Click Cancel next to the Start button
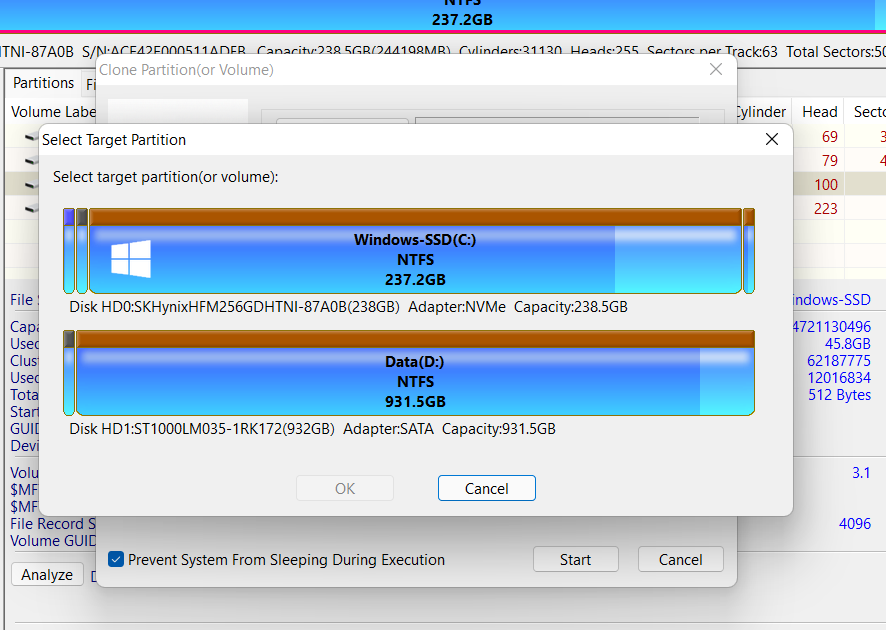 click(680, 560)
